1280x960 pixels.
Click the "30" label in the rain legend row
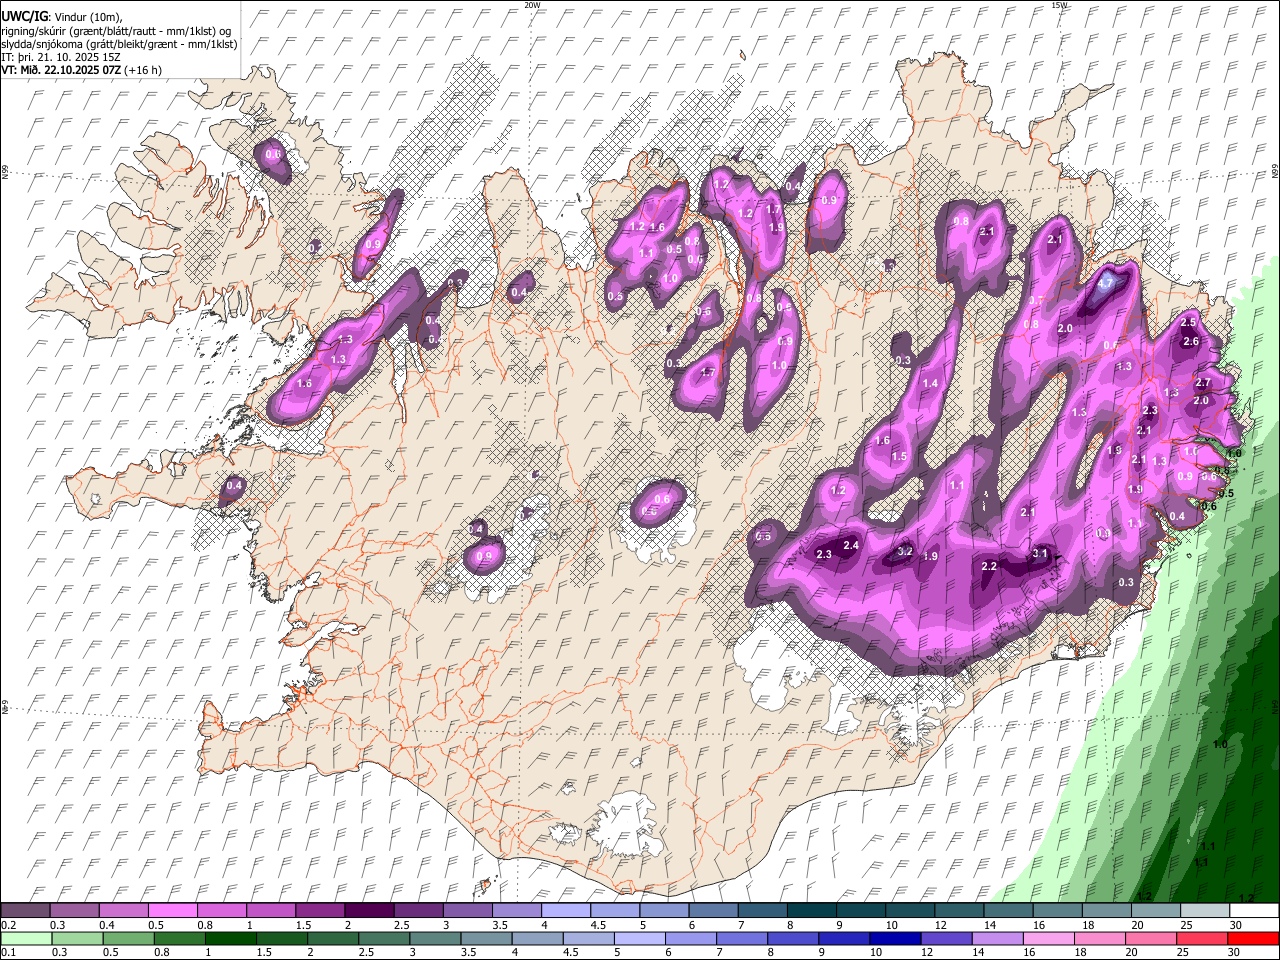pyautogui.click(x=1236, y=953)
